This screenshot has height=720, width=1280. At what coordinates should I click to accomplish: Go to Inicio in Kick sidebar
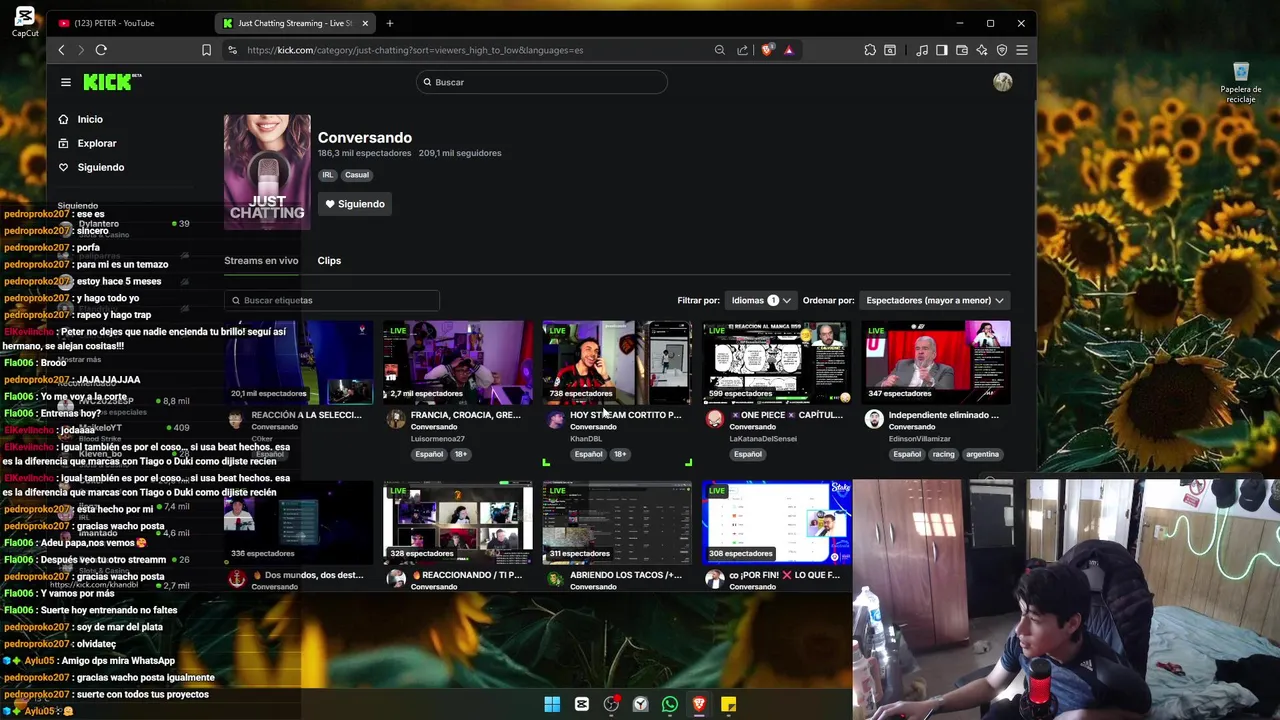90,119
